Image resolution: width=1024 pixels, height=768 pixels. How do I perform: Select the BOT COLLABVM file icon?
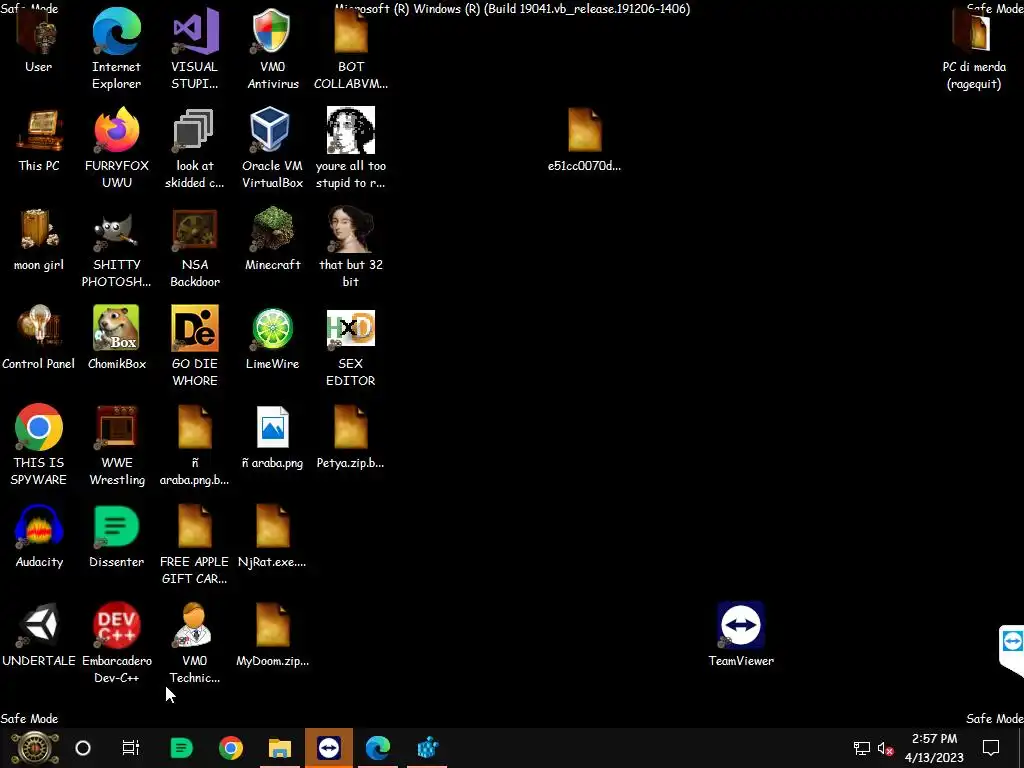point(351,31)
